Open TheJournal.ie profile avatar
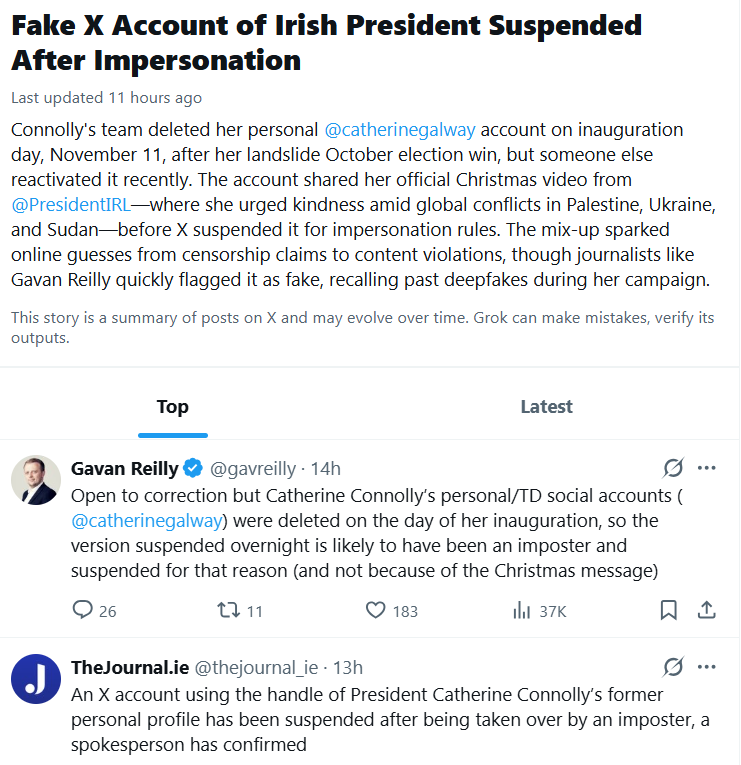This screenshot has width=741, height=765. [x=36, y=680]
